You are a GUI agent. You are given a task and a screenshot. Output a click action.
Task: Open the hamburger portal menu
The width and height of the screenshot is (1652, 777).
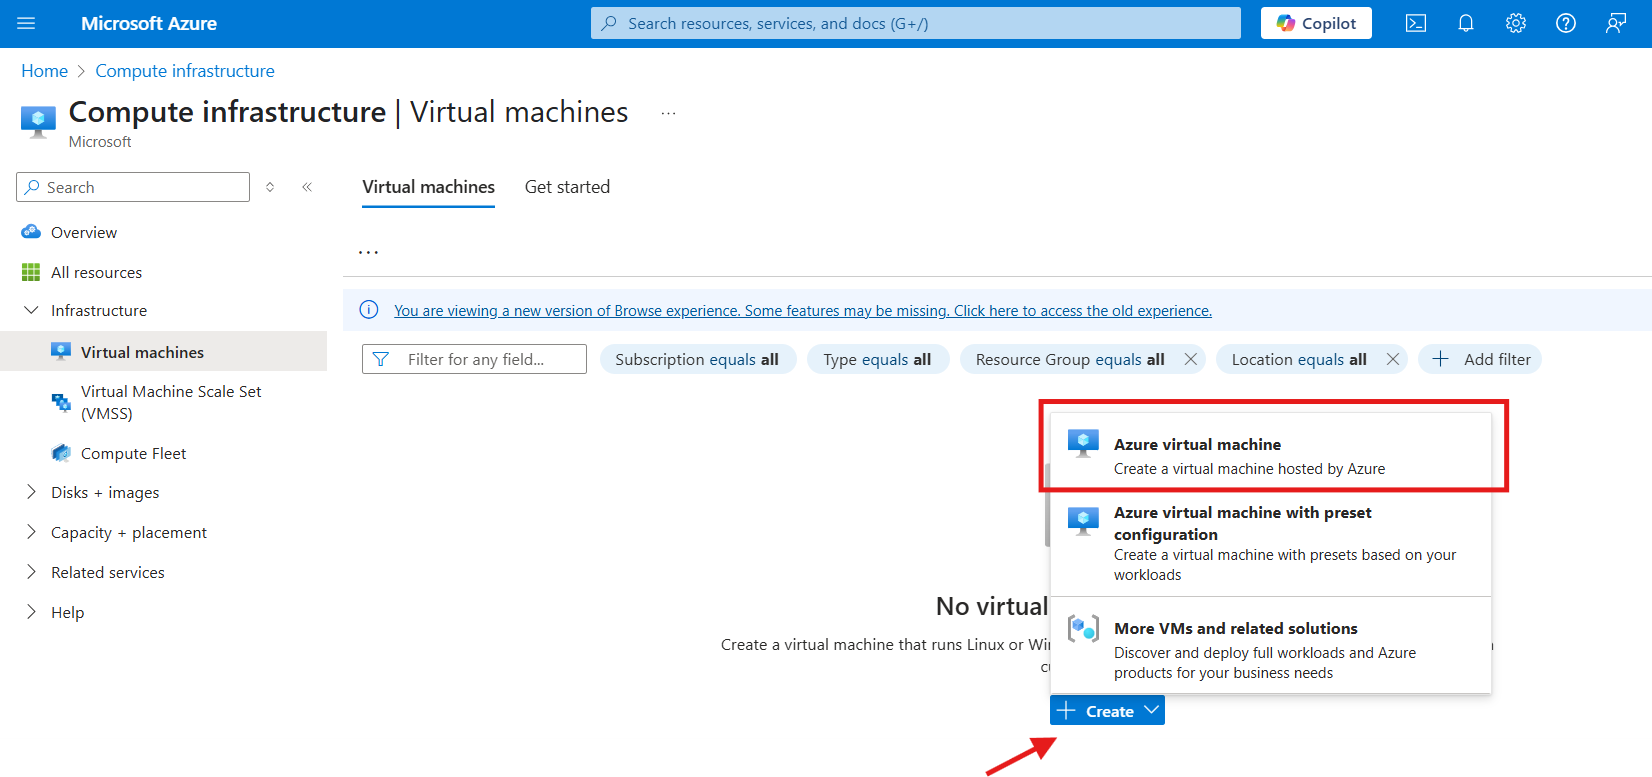(26, 23)
